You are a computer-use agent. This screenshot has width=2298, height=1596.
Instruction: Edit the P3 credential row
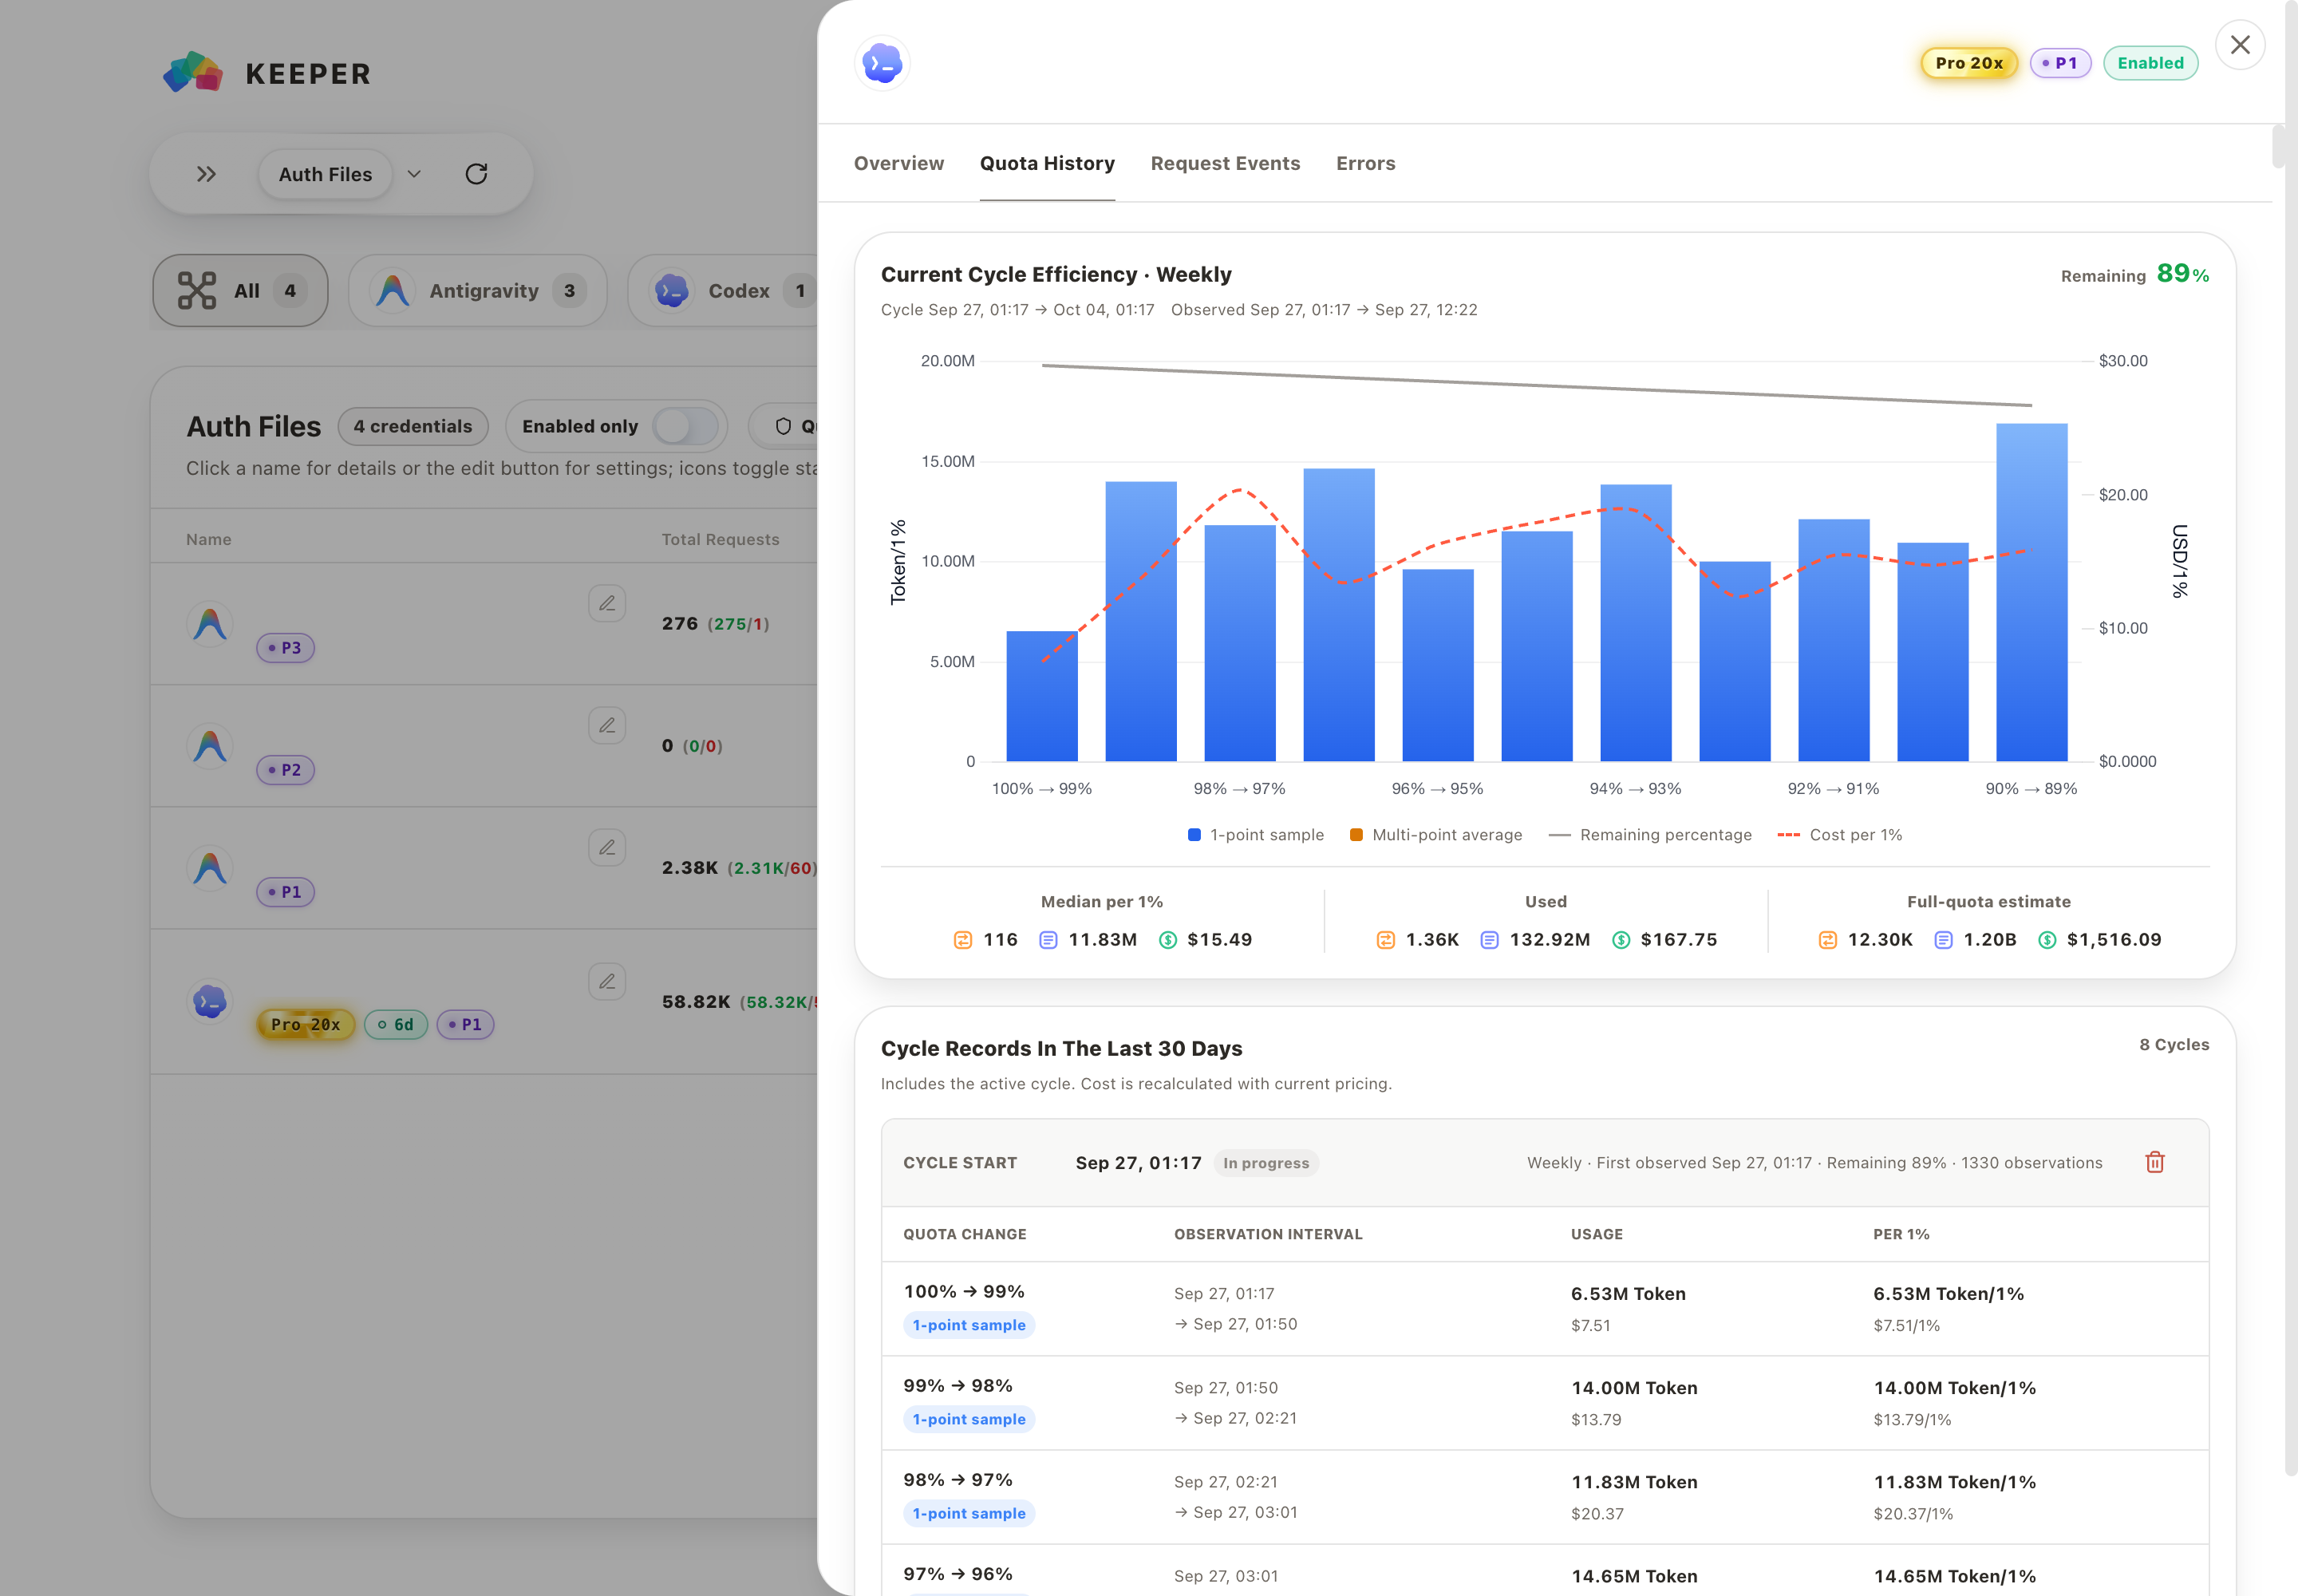point(607,603)
